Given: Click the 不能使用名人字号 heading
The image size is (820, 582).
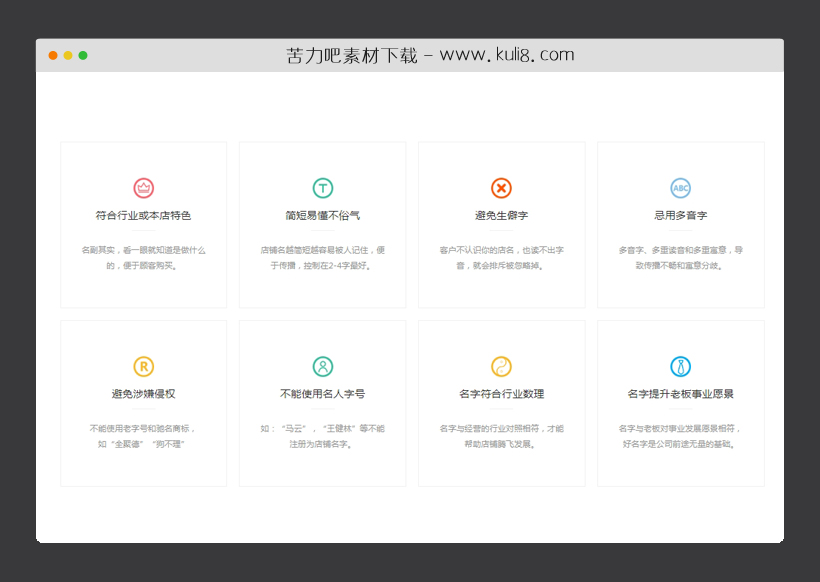Looking at the screenshot, I should tap(322, 393).
